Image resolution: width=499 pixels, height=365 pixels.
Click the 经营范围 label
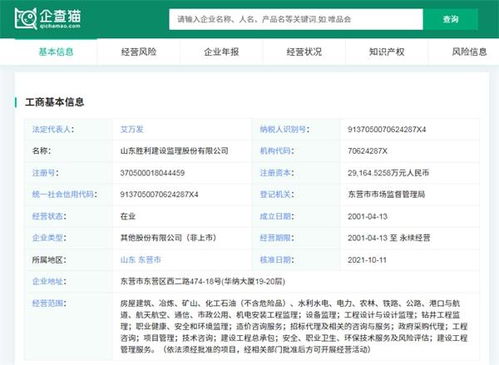[49, 303]
